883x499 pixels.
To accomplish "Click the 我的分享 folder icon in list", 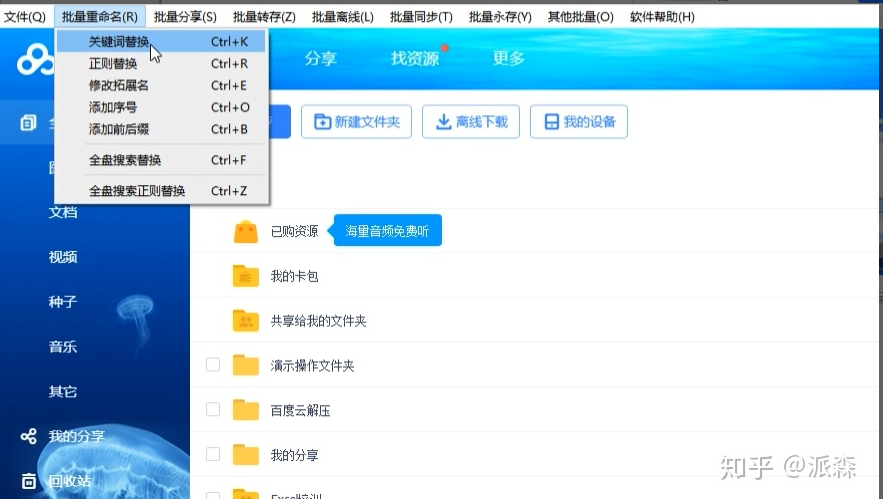I will [x=246, y=455].
